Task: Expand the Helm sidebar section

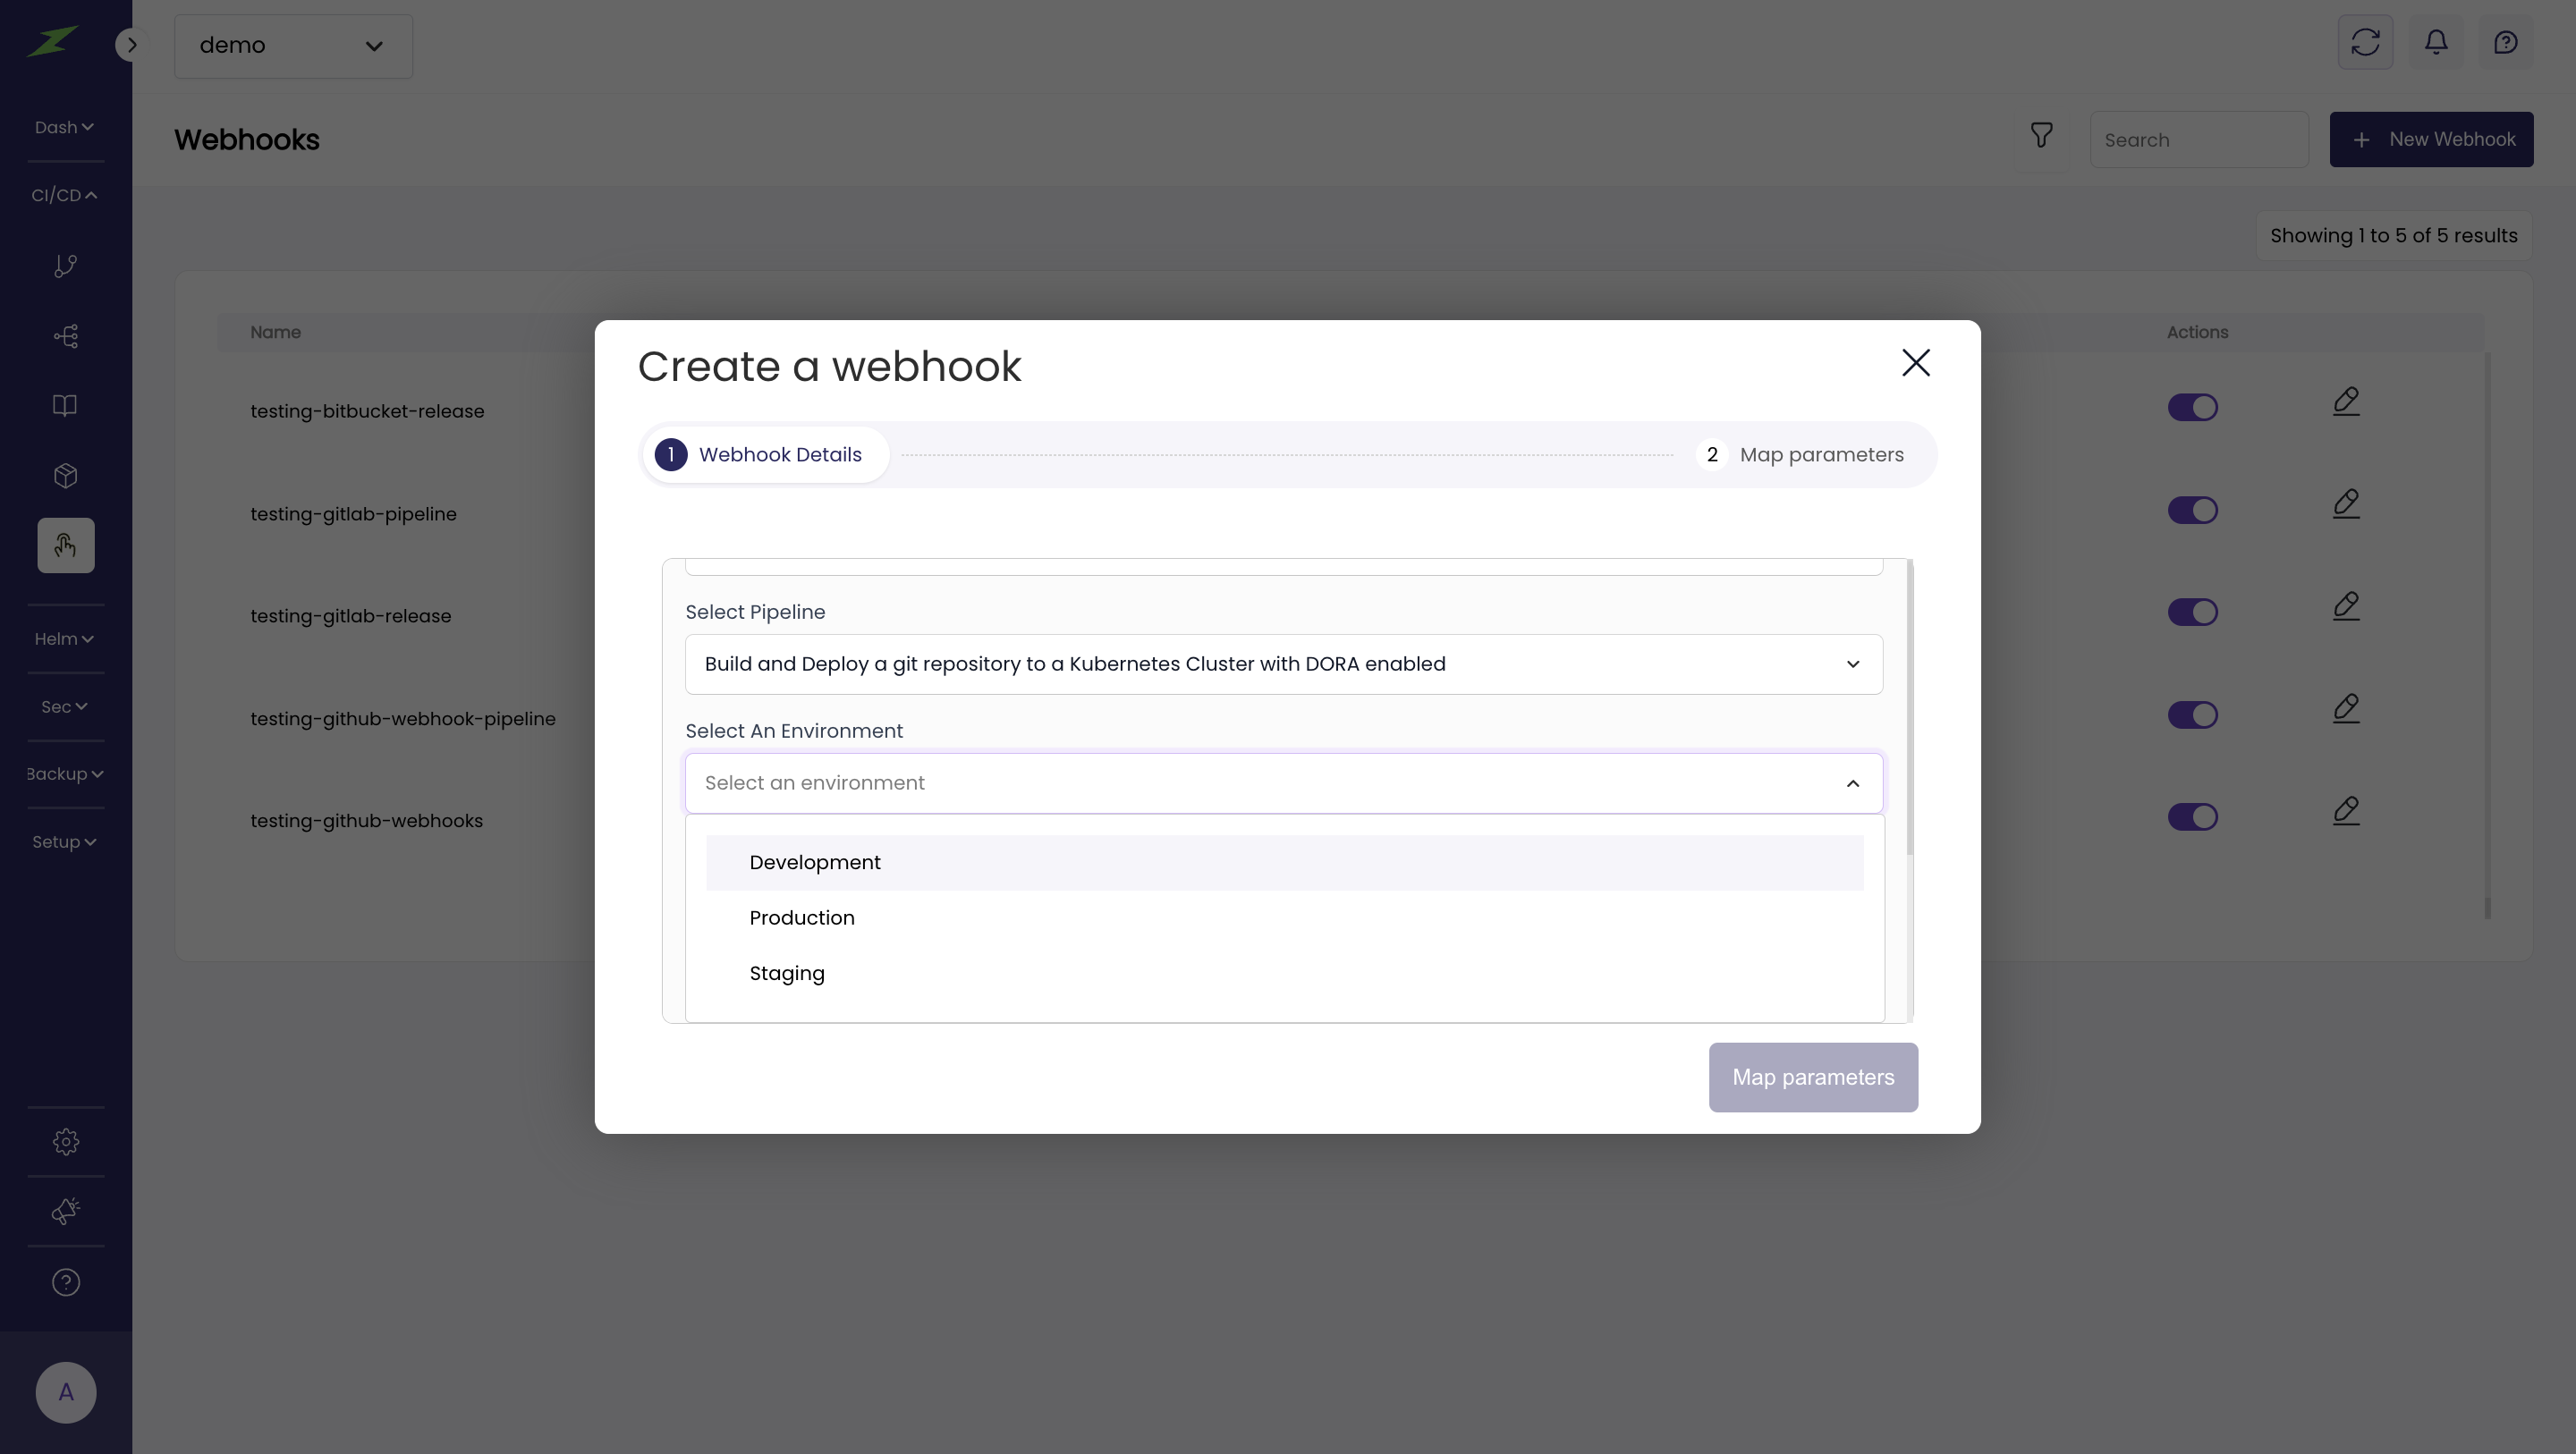Action: click(x=64, y=639)
